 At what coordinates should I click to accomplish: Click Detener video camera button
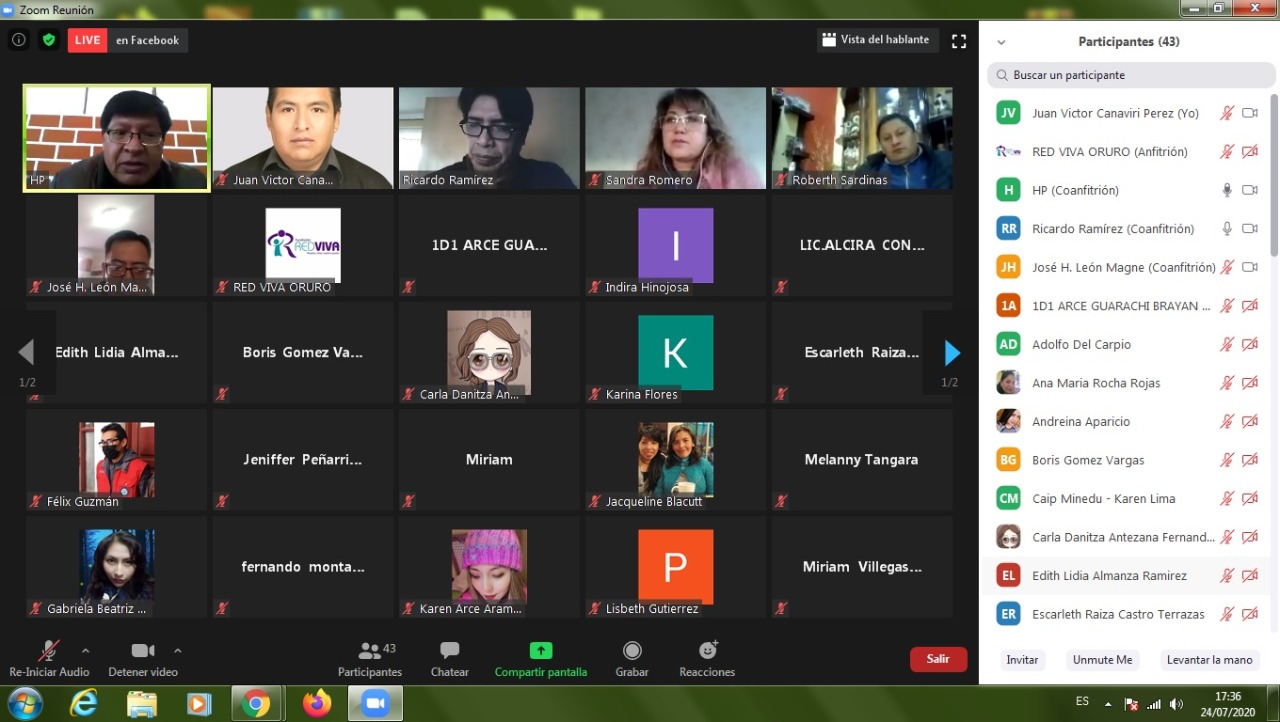[x=143, y=659]
